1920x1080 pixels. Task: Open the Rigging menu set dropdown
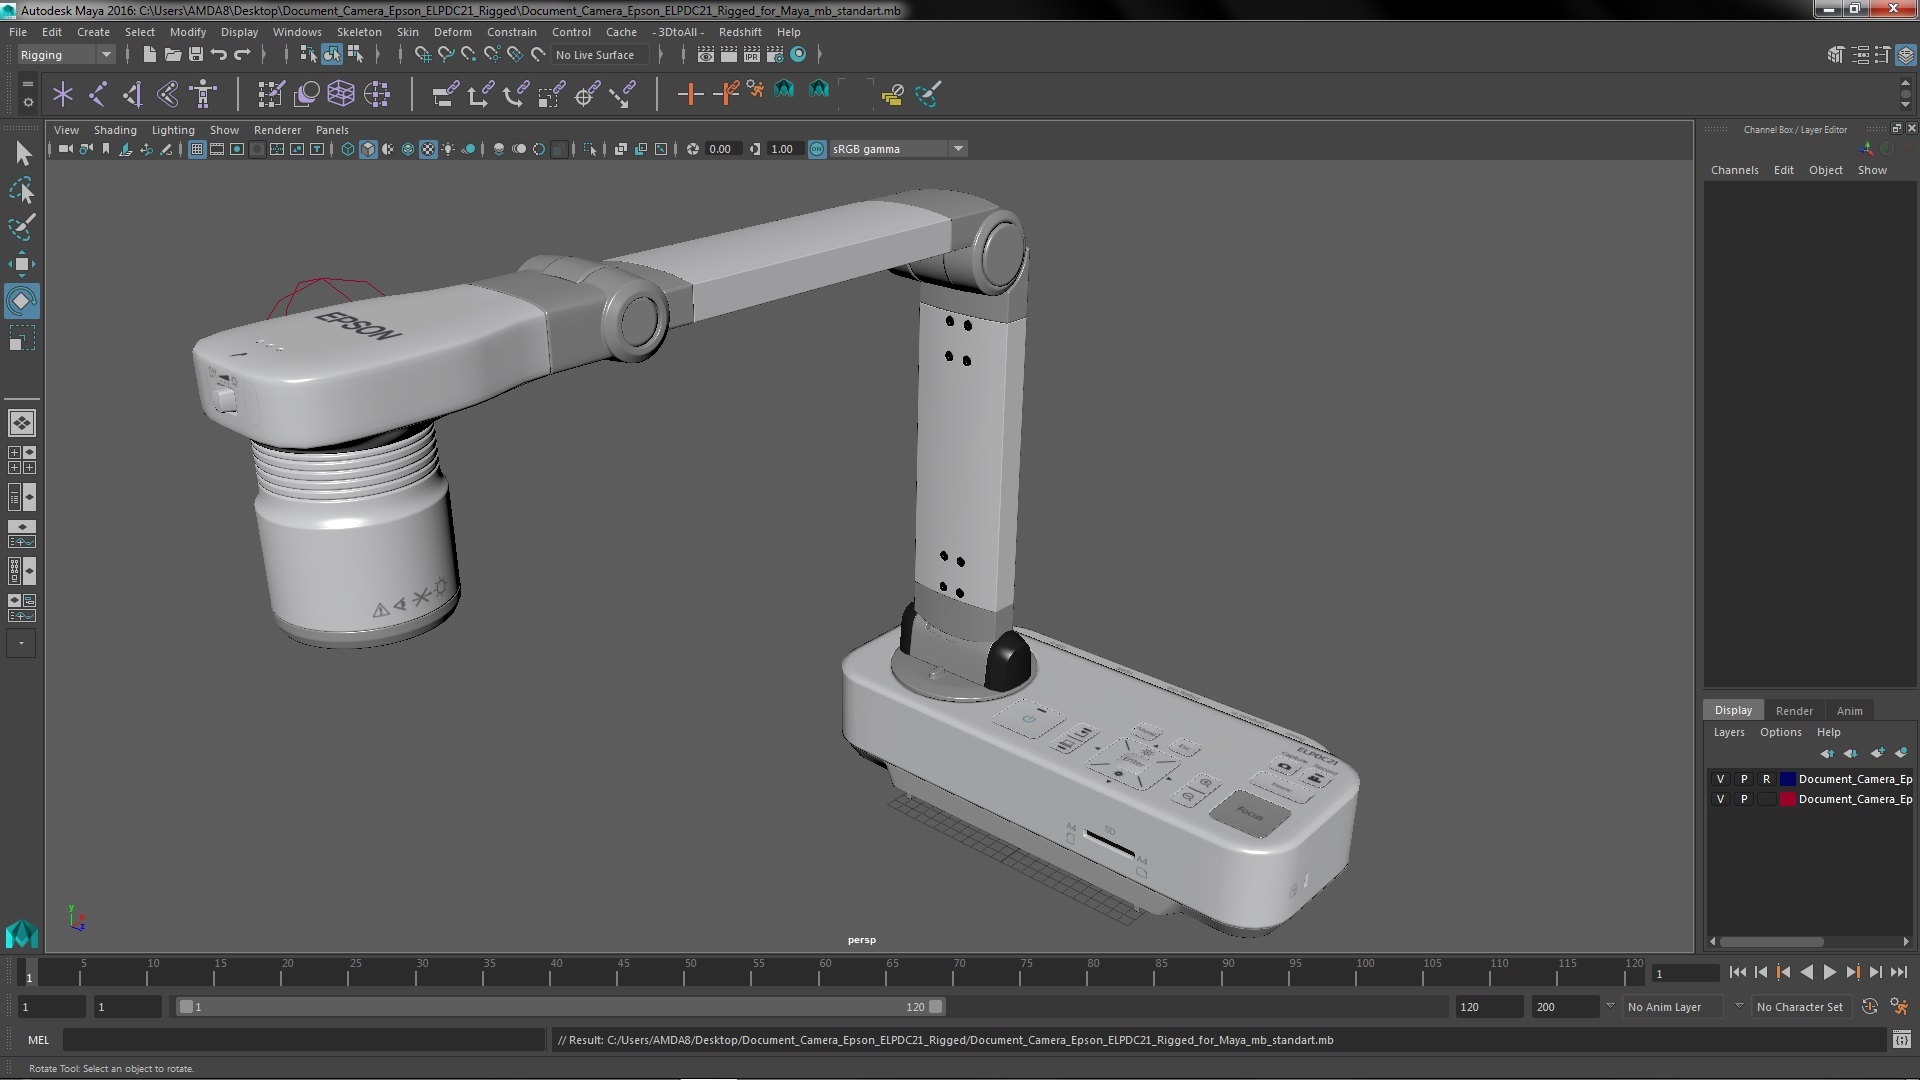point(66,55)
